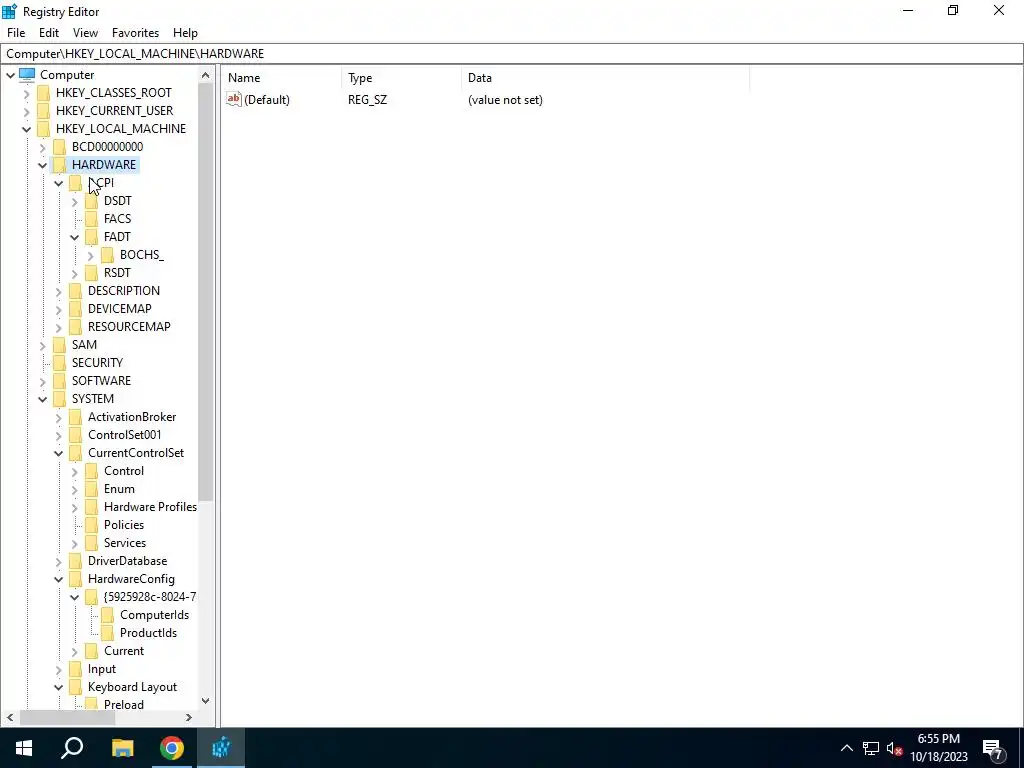Click the HKEY_LOCAL_MACHINE folder icon
The width and height of the screenshot is (1024, 768).
tap(44, 129)
